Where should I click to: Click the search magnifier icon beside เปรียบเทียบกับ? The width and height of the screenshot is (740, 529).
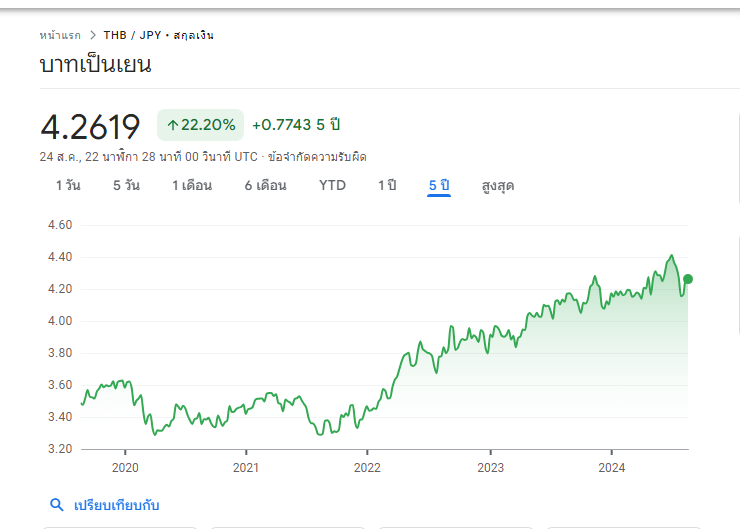pos(57,505)
